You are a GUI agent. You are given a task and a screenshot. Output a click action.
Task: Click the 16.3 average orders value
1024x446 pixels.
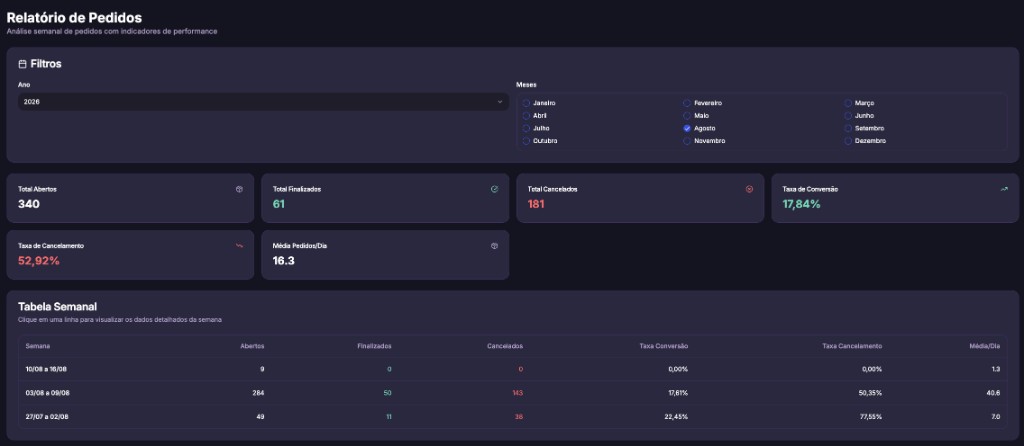click(283, 261)
